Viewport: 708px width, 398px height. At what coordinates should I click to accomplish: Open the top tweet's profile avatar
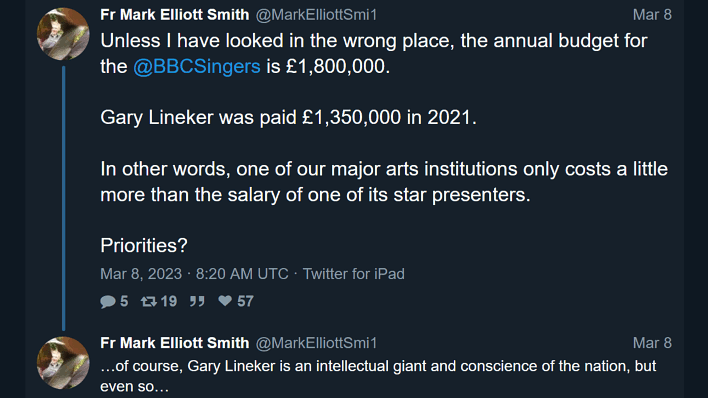click(x=63, y=34)
